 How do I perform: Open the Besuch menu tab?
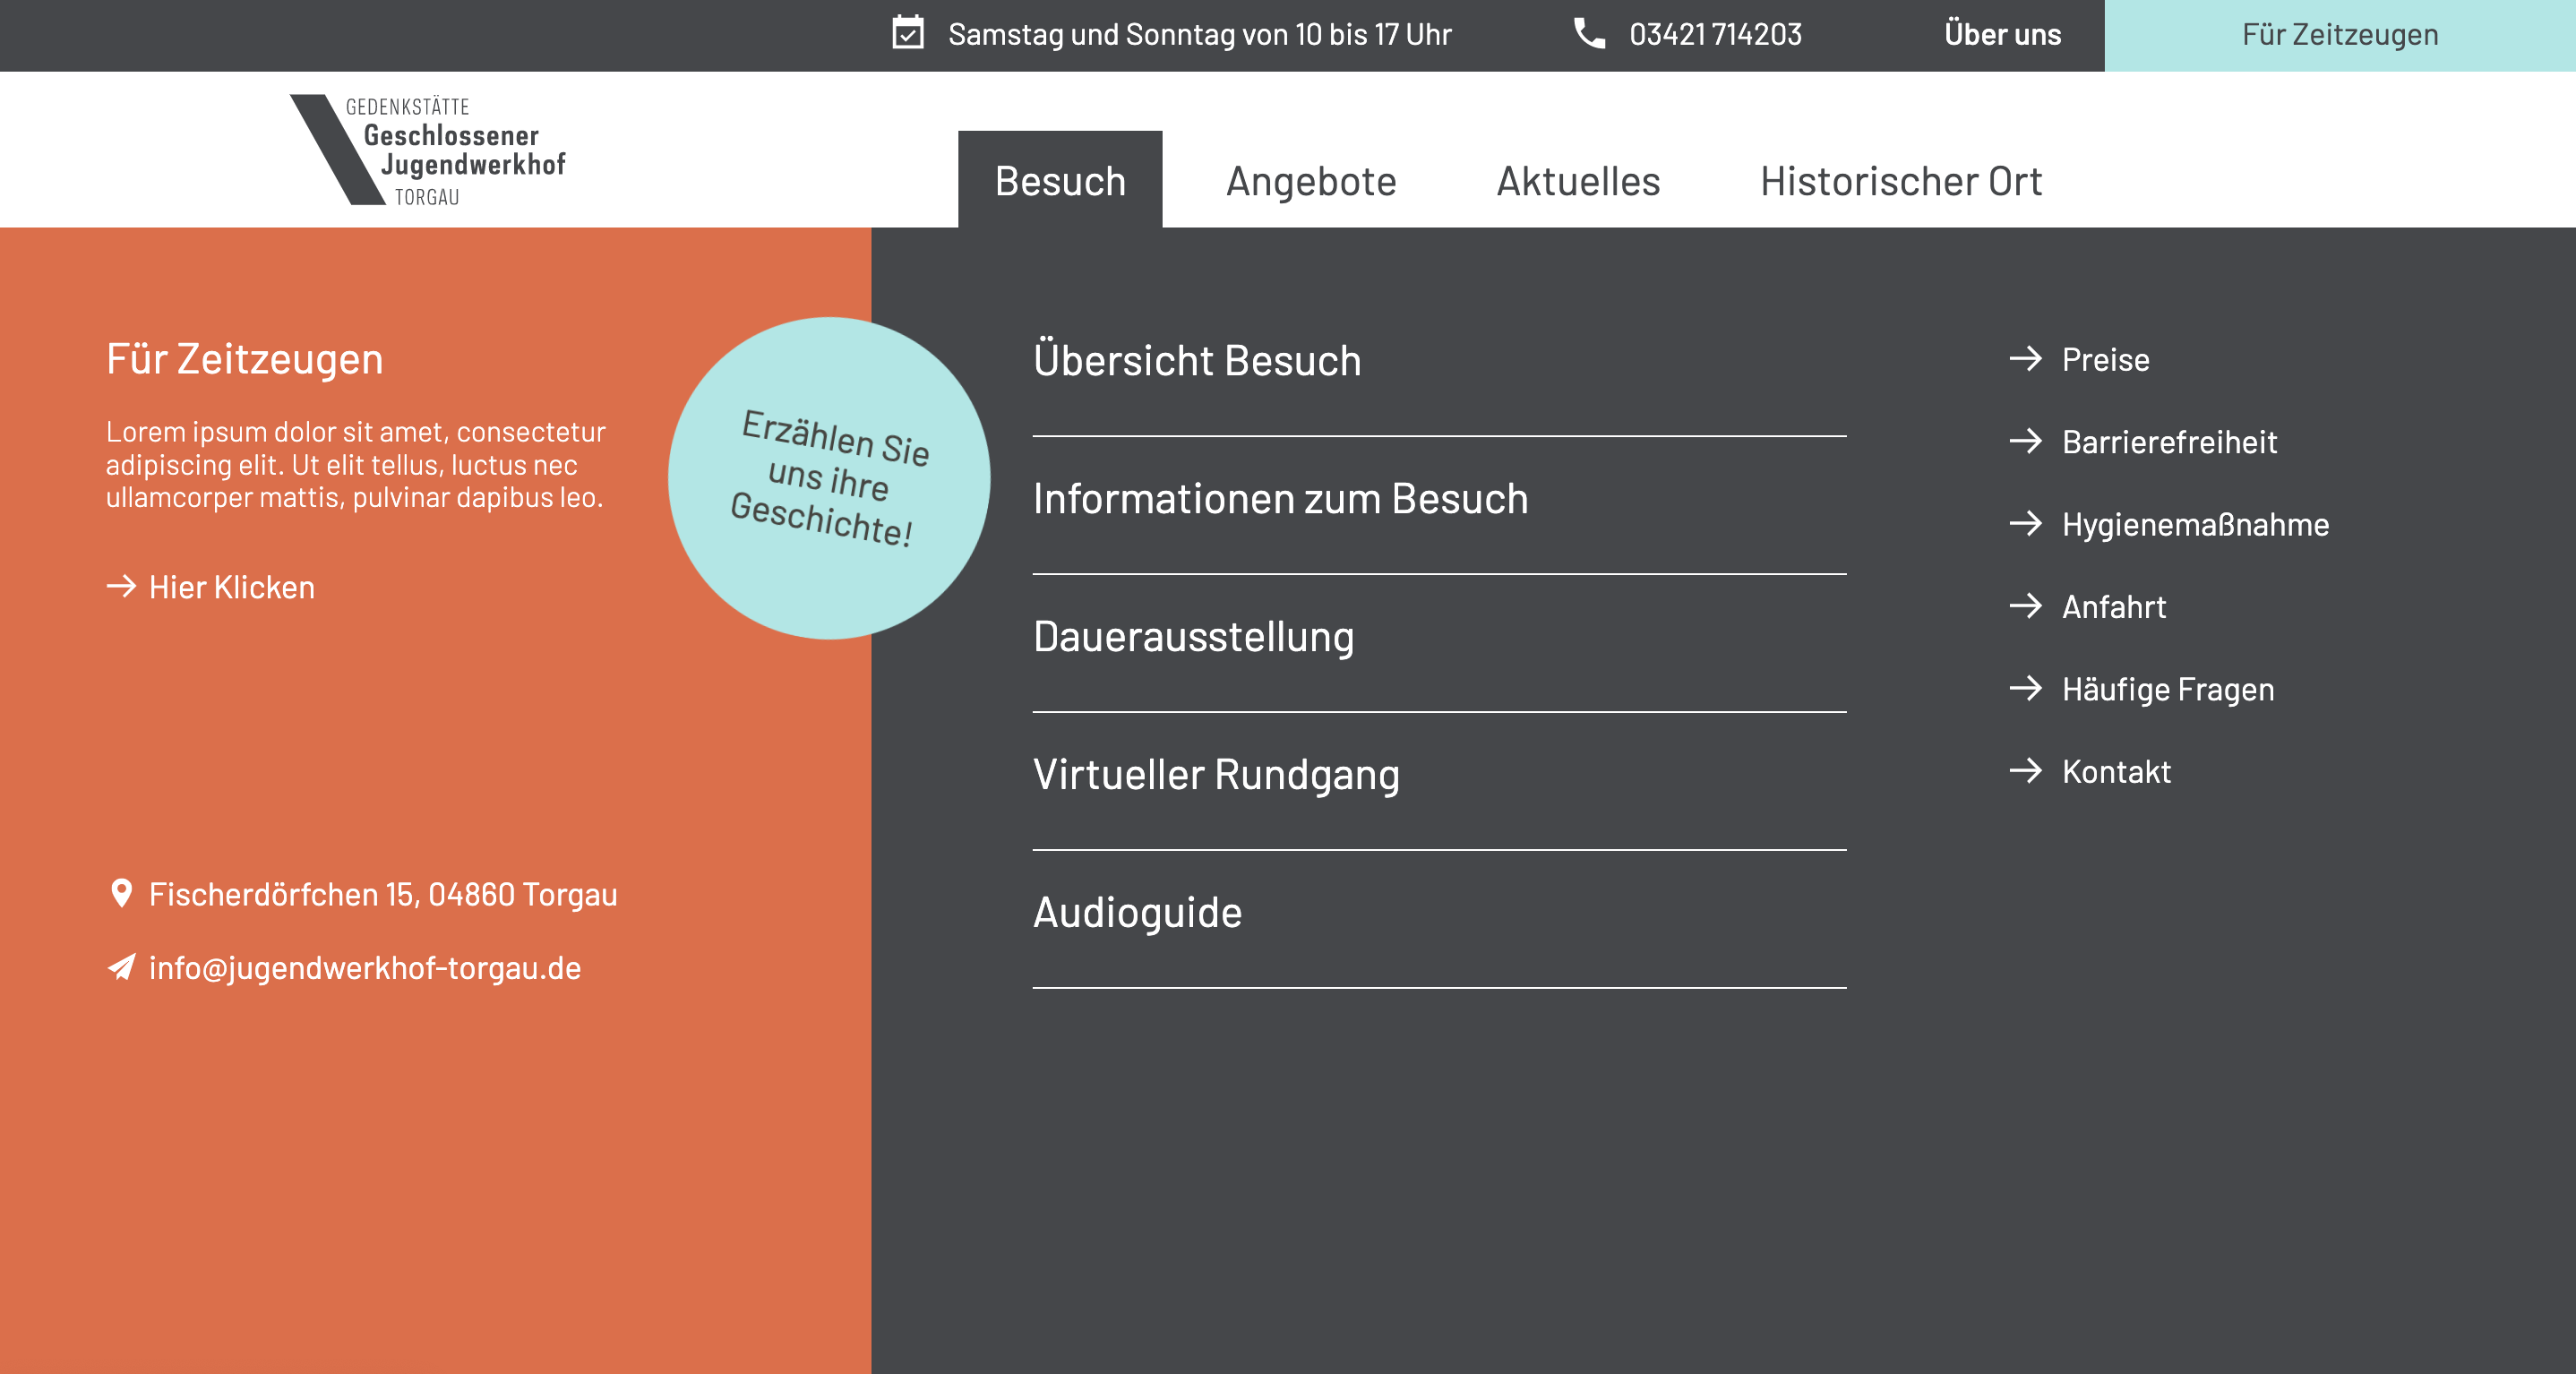tap(1060, 180)
